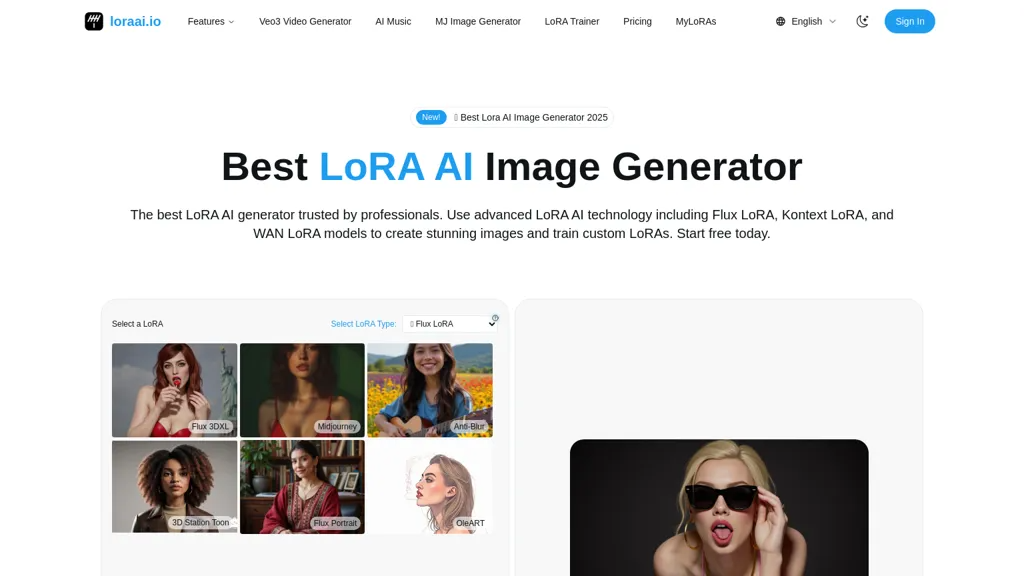Image resolution: width=1024 pixels, height=576 pixels.
Task: Select the Midjourney LoRA thumbnail
Action: [302, 390]
